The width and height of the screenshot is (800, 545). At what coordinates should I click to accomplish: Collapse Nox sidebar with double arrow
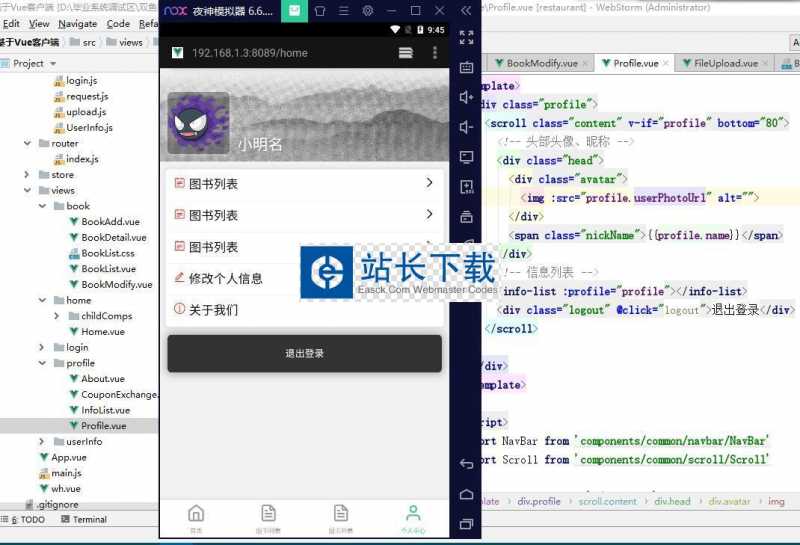(x=465, y=11)
